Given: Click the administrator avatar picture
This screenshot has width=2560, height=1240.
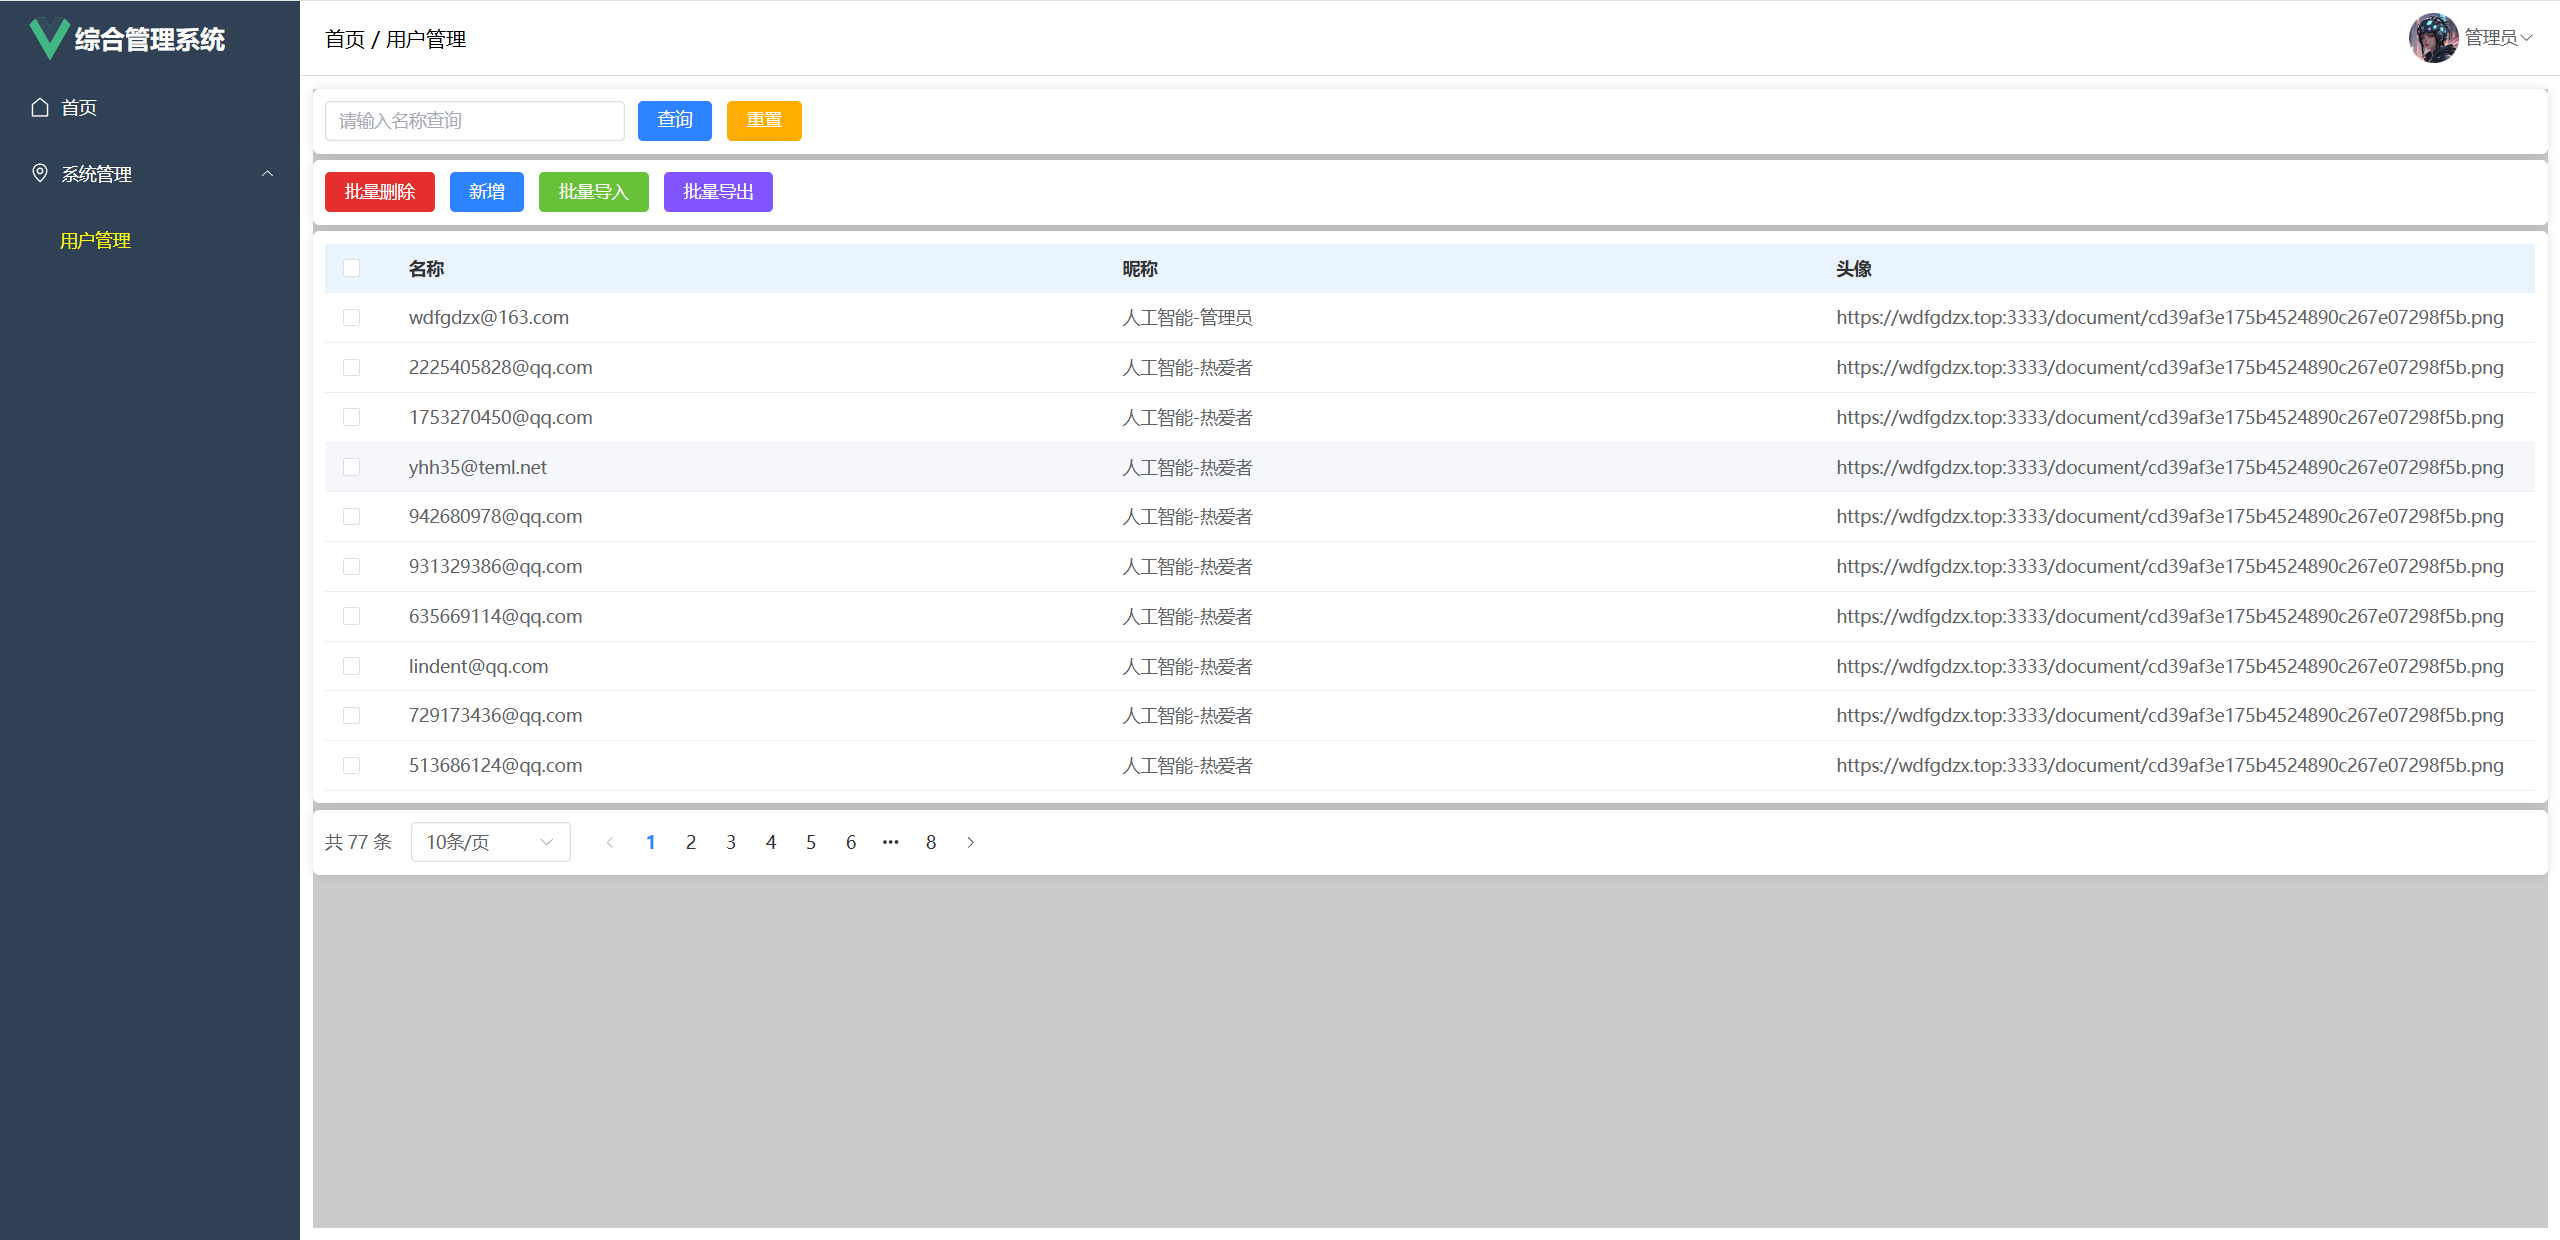Looking at the screenshot, I should click(2432, 38).
